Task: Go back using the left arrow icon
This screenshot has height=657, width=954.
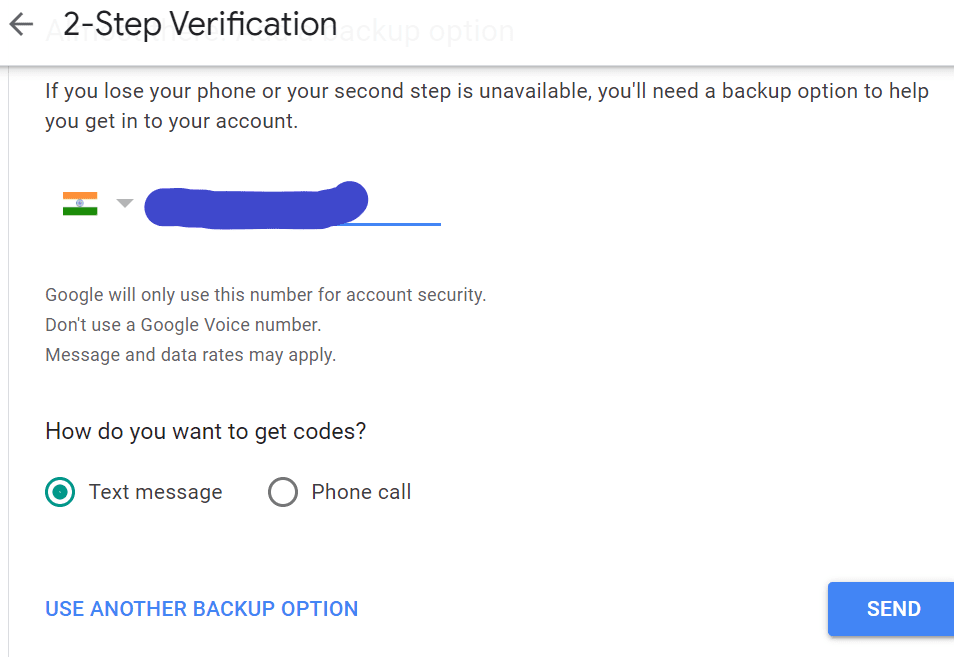Action: coord(21,24)
